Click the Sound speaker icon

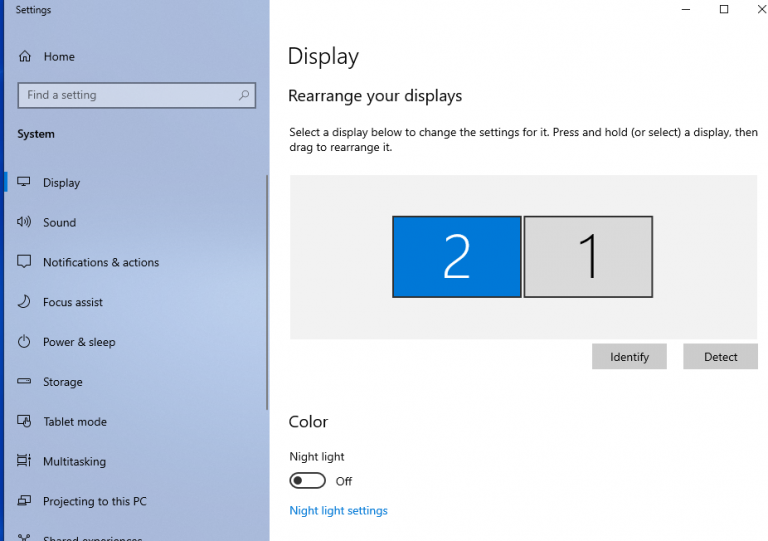24,223
